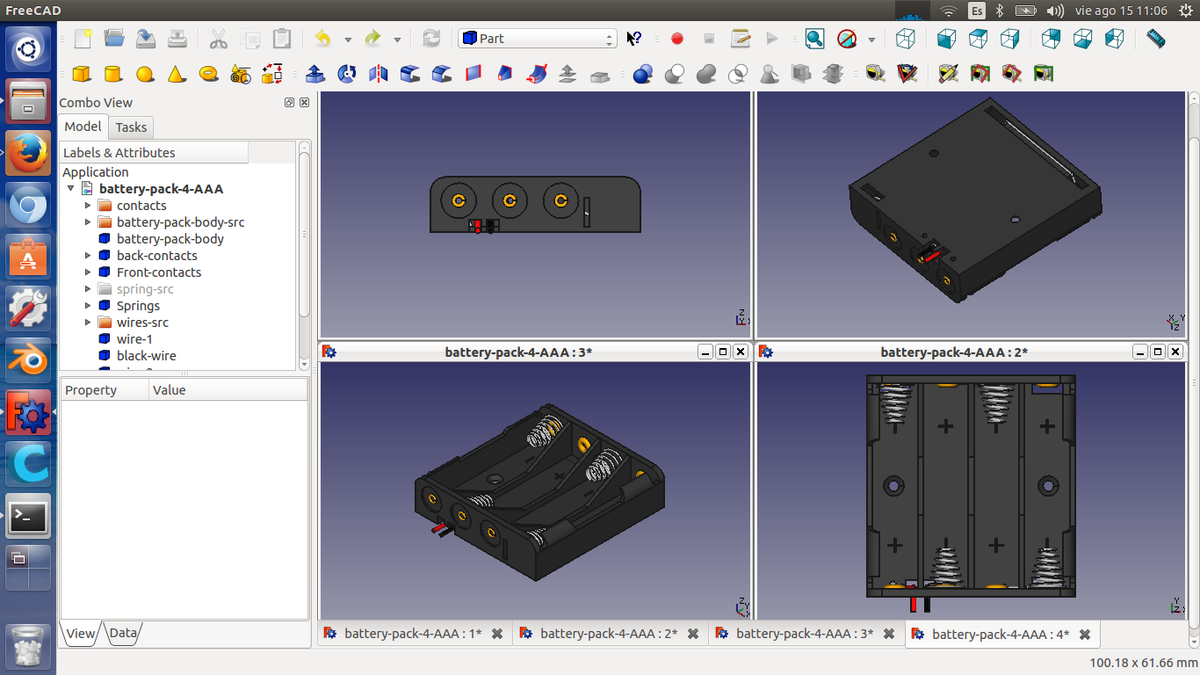1200x675 pixels.
Task: Switch to the Tasks tab
Action: tap(131, 127)
